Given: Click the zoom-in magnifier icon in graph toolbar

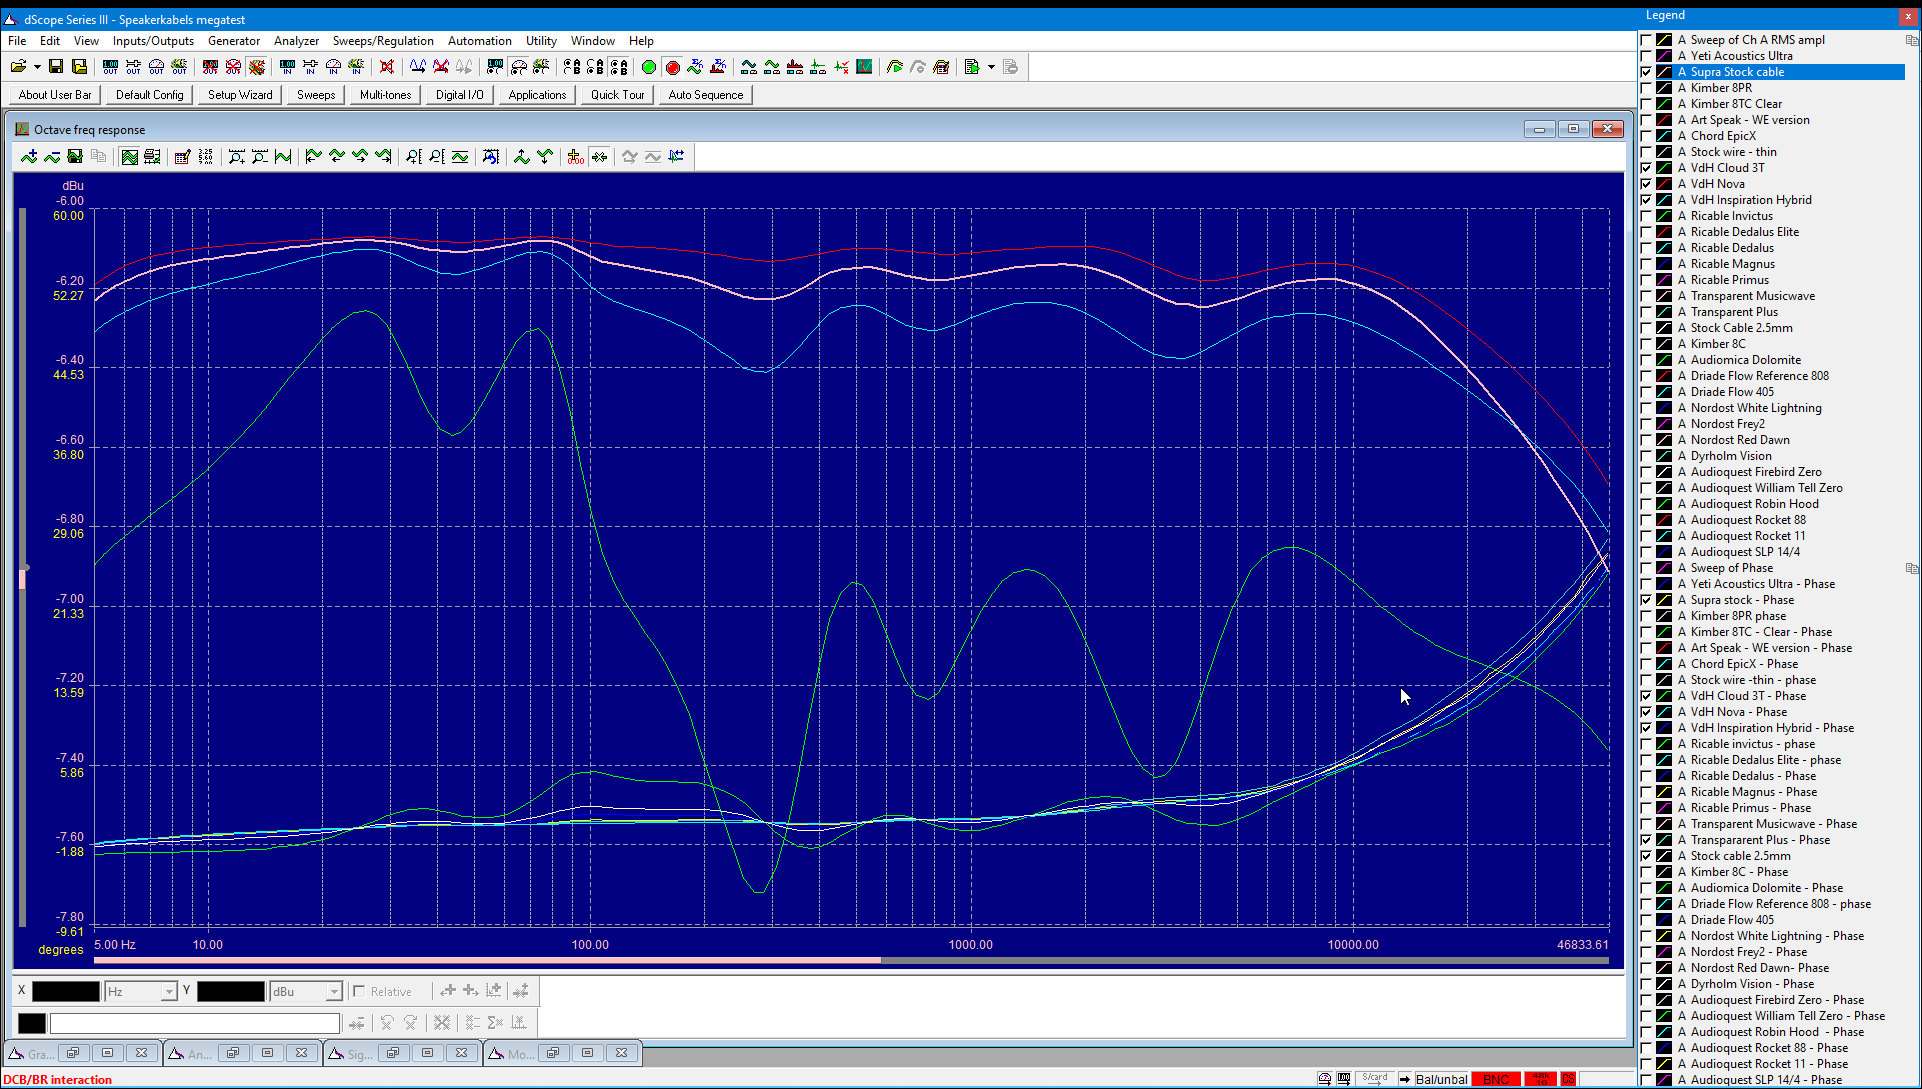Looking at the screenshot, I should 237,157.
